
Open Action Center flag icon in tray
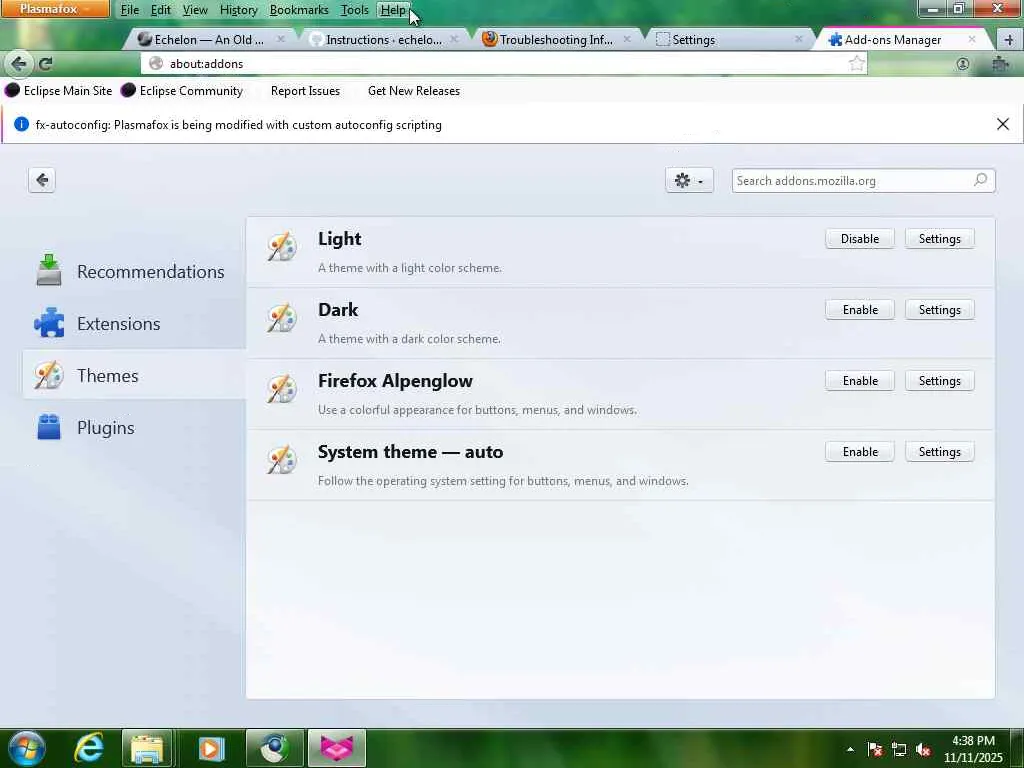coord(875,749)
